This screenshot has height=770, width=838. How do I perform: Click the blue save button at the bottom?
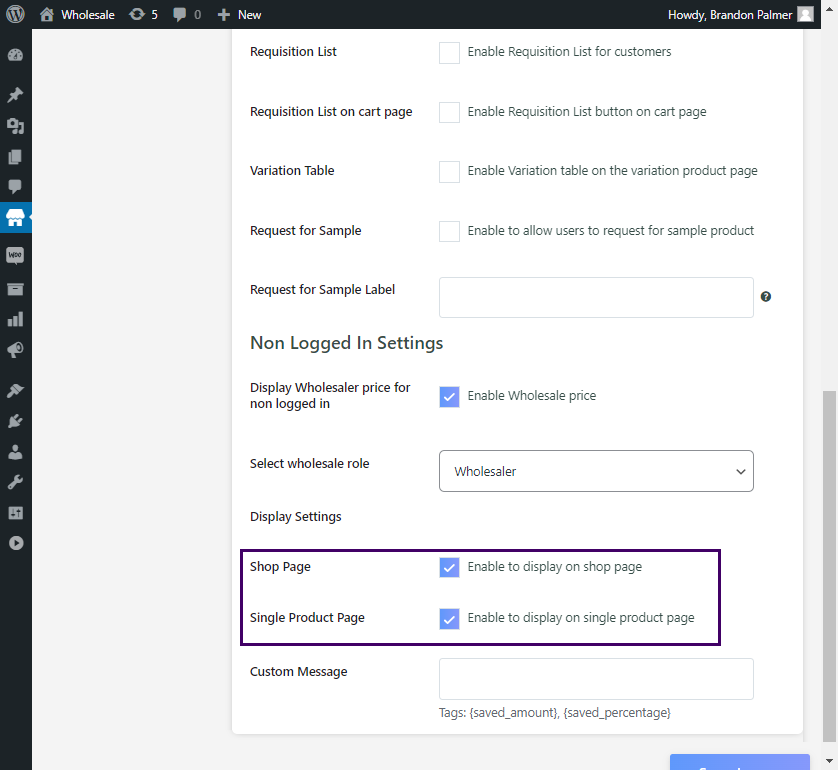pos(740,762)
